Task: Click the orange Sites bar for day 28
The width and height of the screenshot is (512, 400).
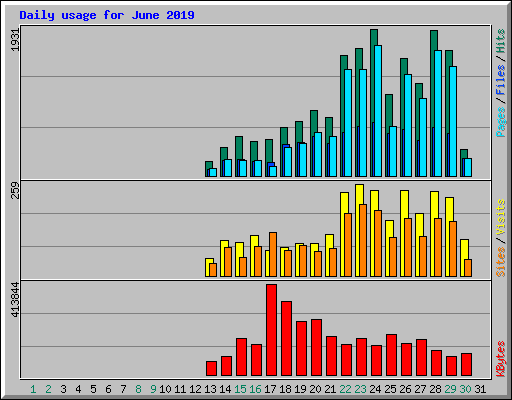Action: pos(438,247)
